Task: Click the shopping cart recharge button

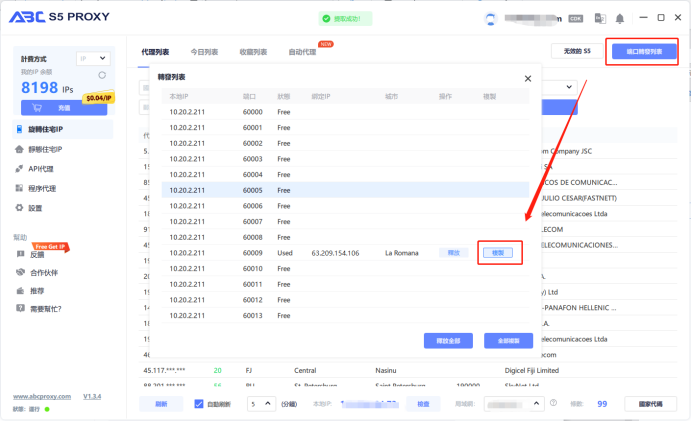Action: (x=64, y=108)
